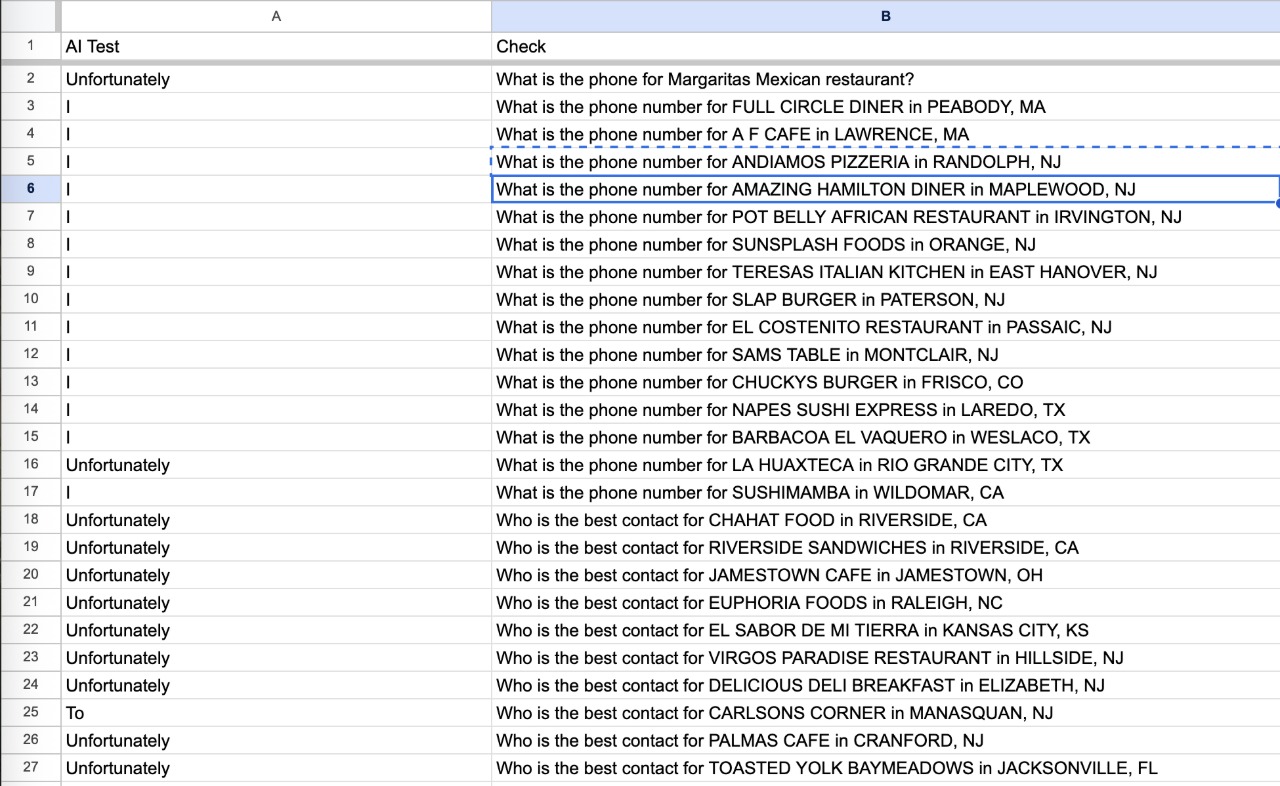Select the SLAP BURGER in PATERSON cell
Image resolution: width=1280 pixels, height=786 pixels.
pos(885,300)
